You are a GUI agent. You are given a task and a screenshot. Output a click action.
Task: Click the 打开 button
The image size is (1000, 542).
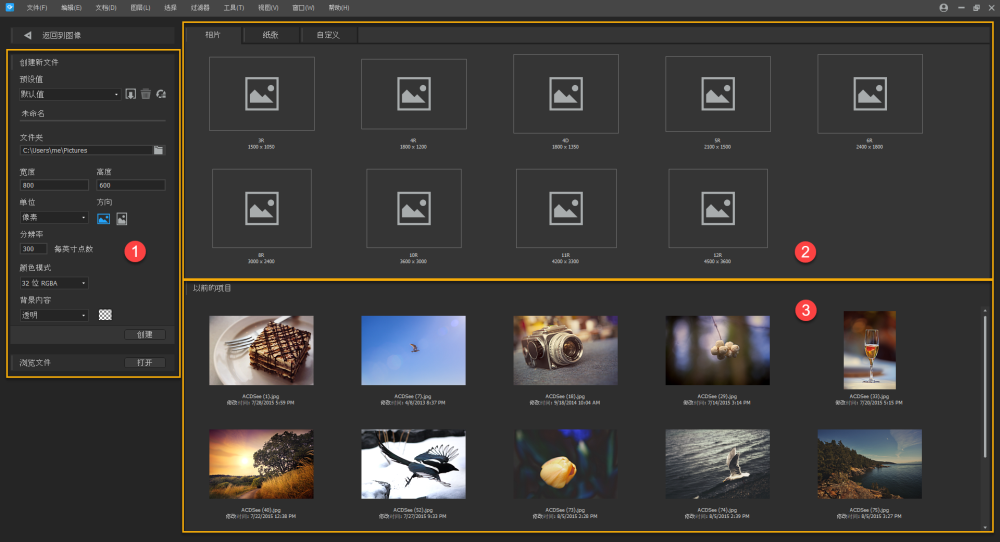[x=144, y=362]
